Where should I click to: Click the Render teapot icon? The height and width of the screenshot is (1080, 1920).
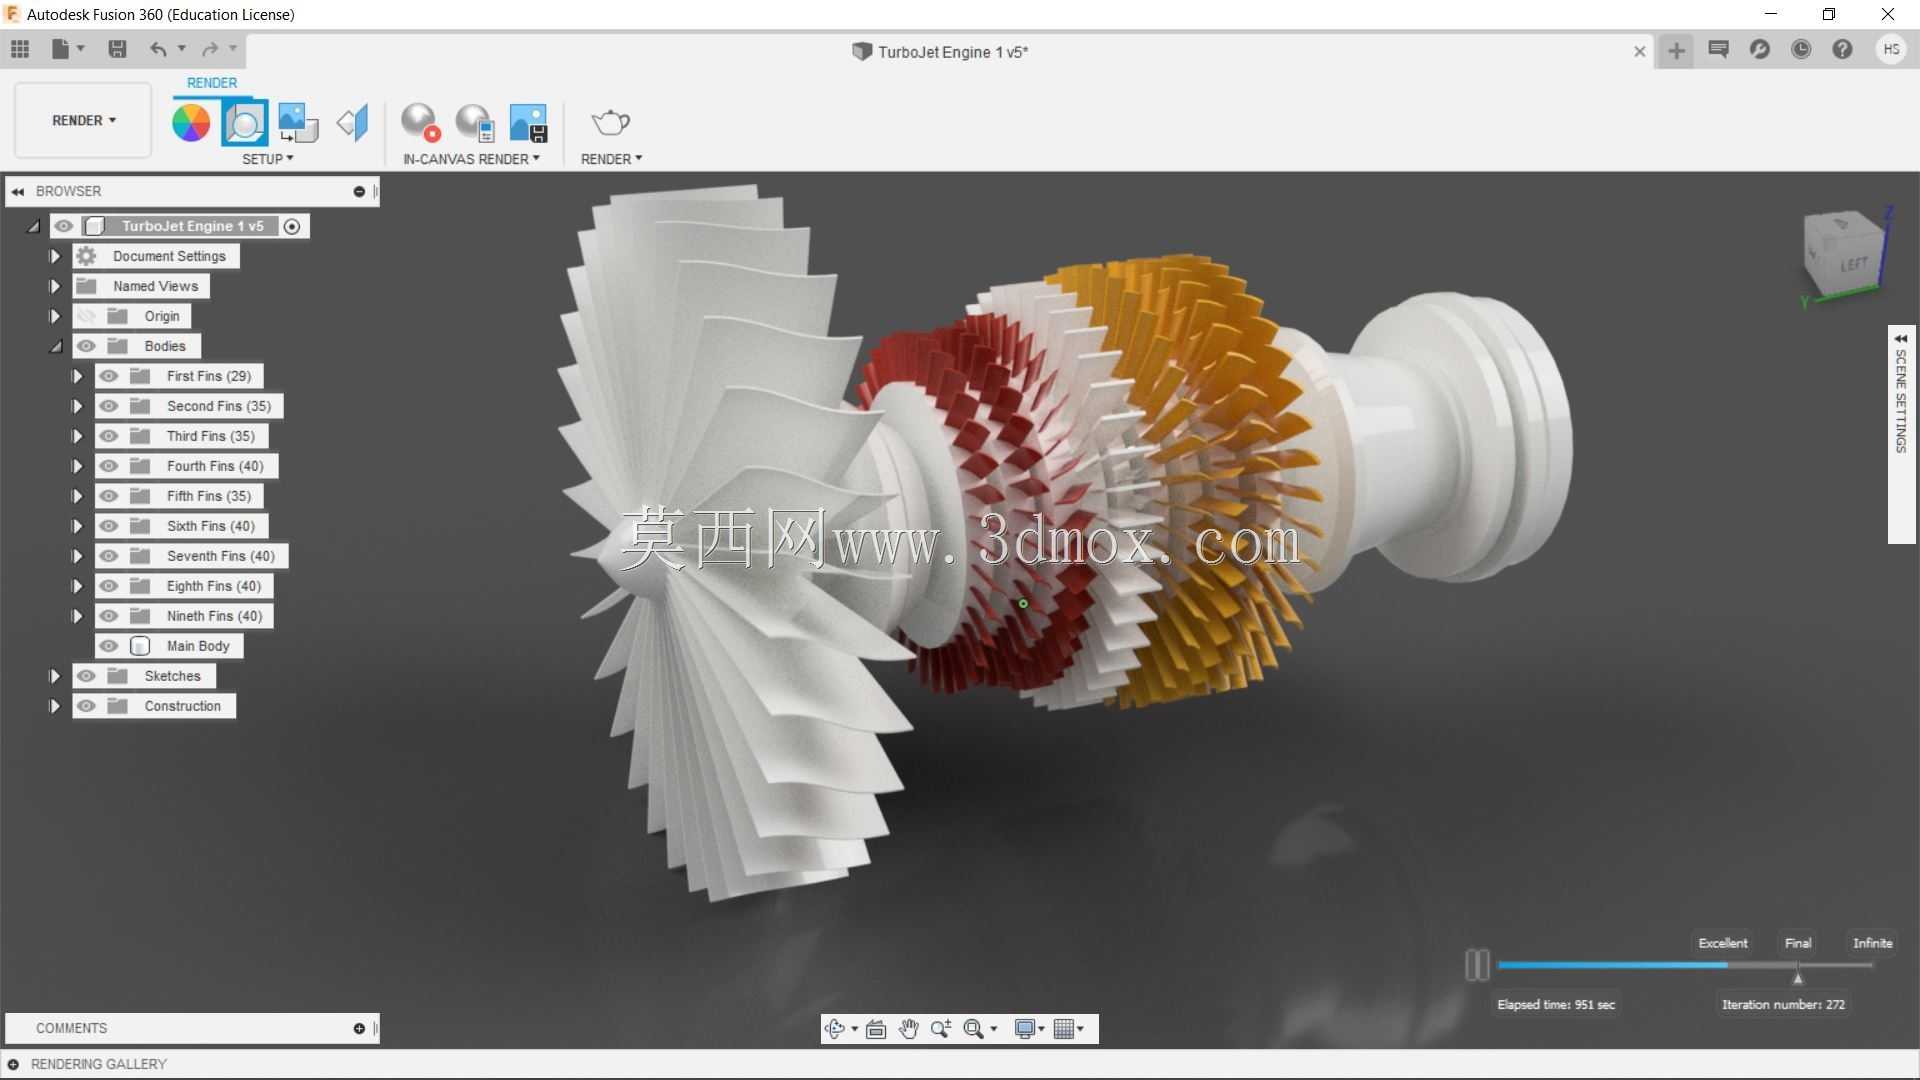(x=610, y=123)
